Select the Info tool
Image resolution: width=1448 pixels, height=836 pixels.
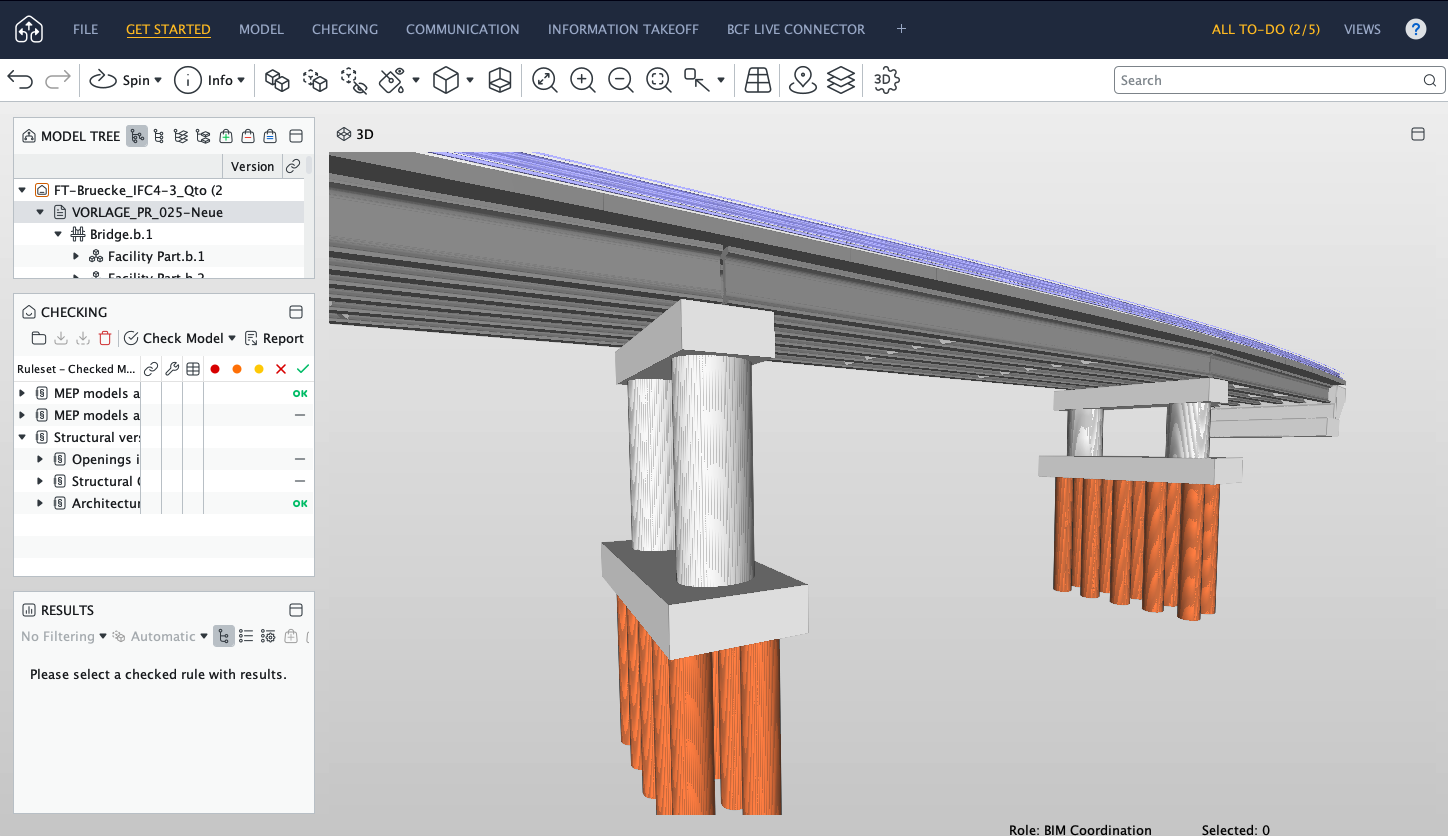204,80
